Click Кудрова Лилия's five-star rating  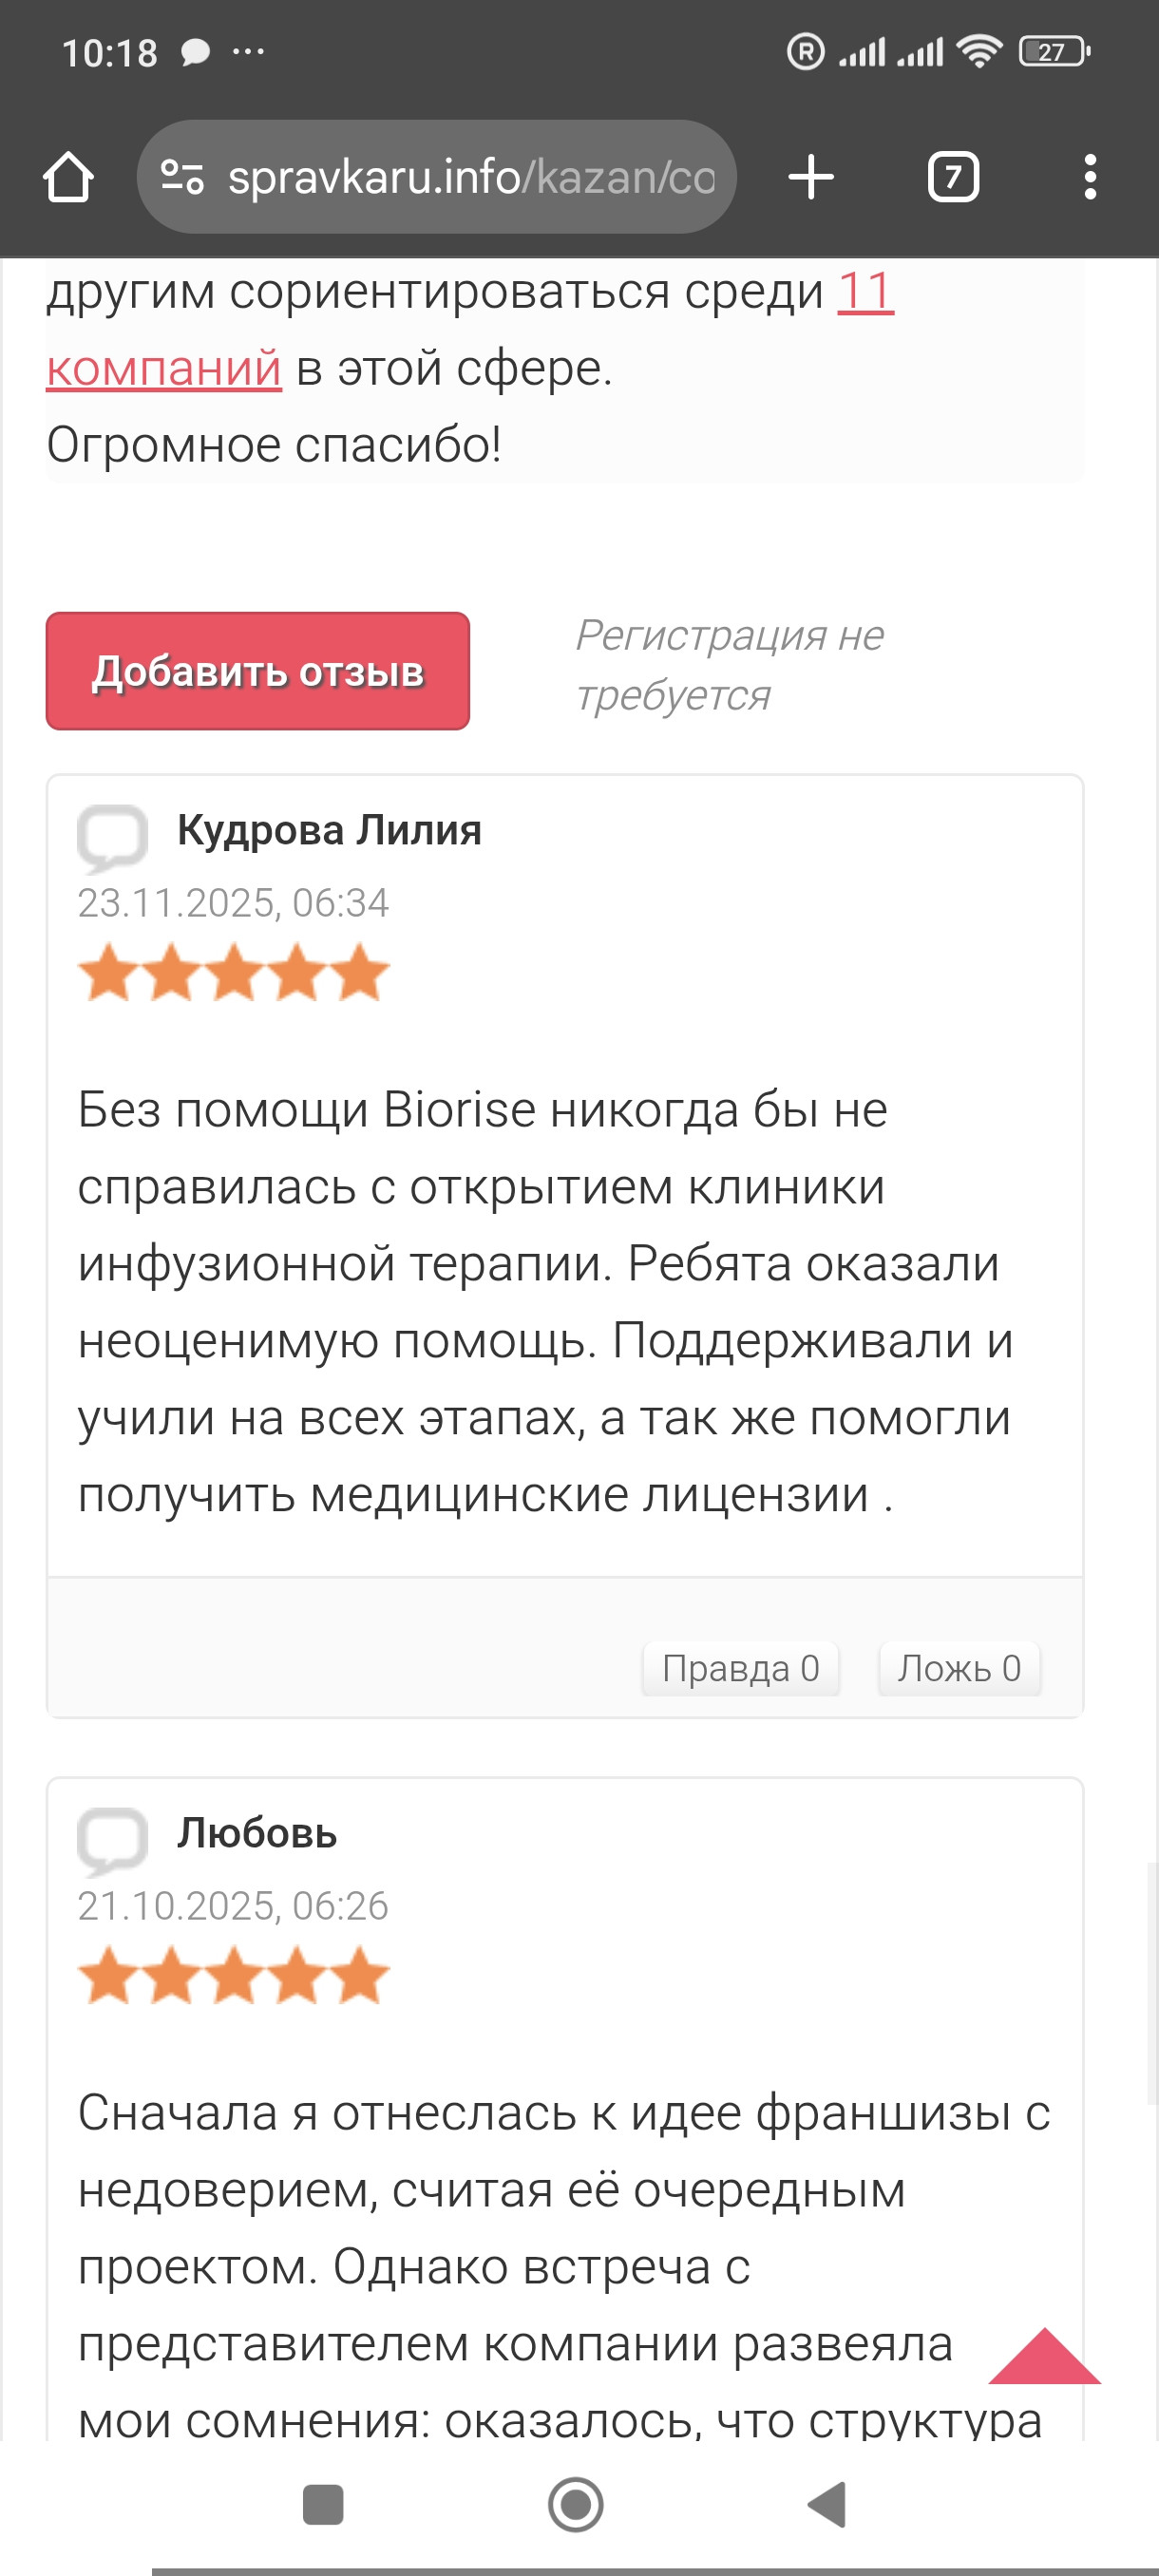[233, 973]
